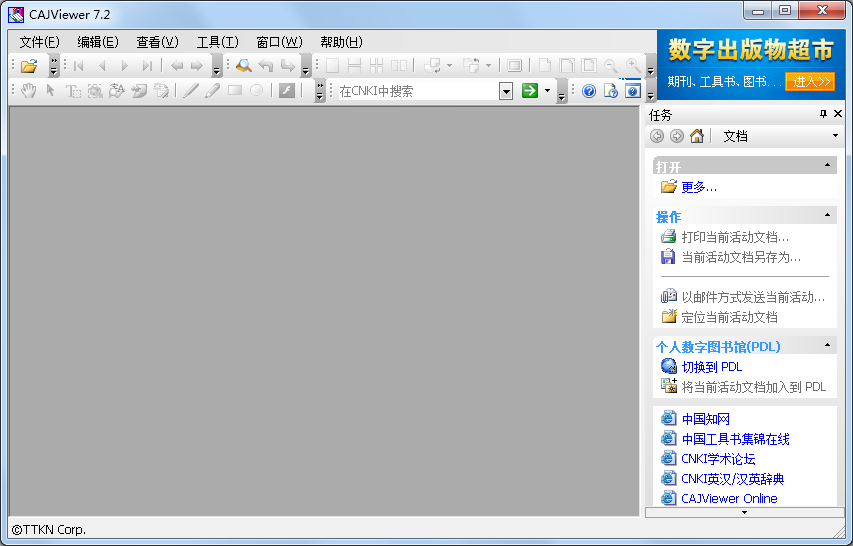Open the 帮助(H) menu
Viewport: 853px width, 546px height.
[x=341, y=42]
